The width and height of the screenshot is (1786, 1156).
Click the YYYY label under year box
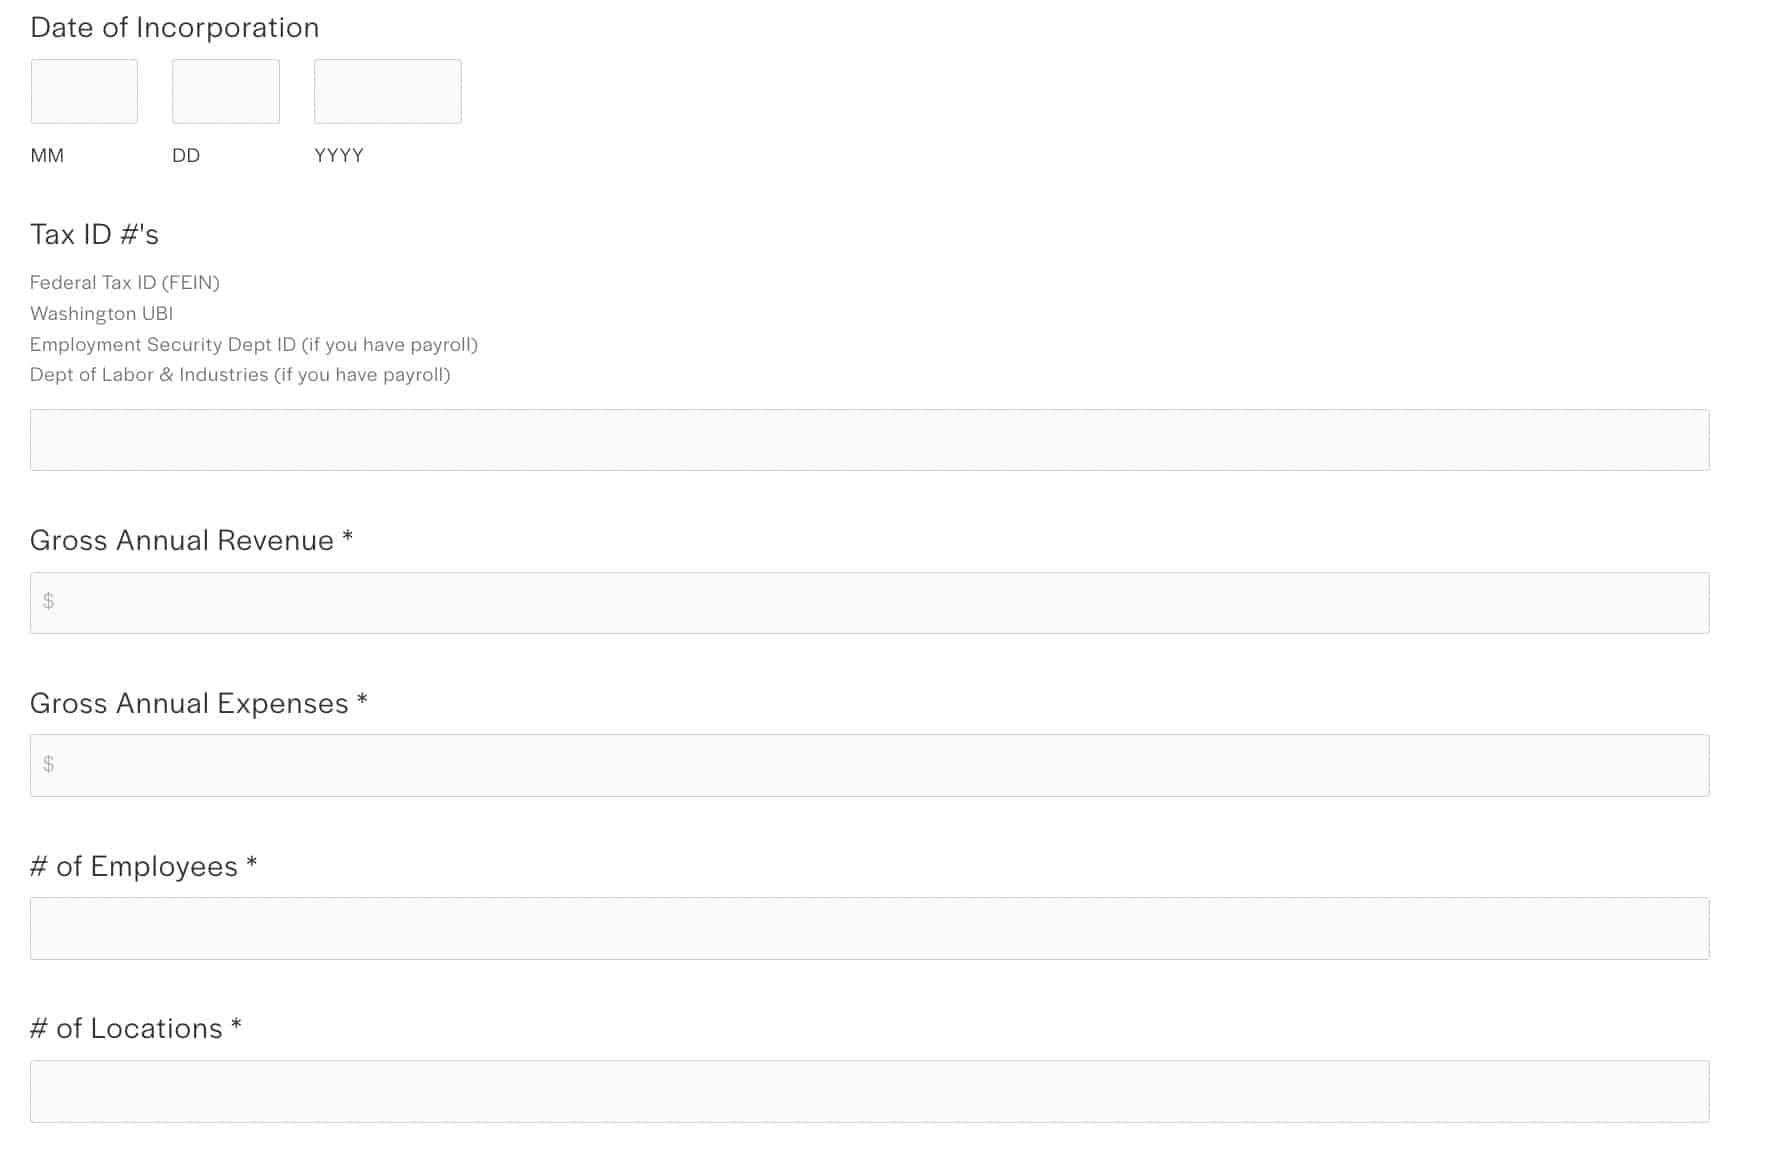pyautogui.click(x=339, y=156)
